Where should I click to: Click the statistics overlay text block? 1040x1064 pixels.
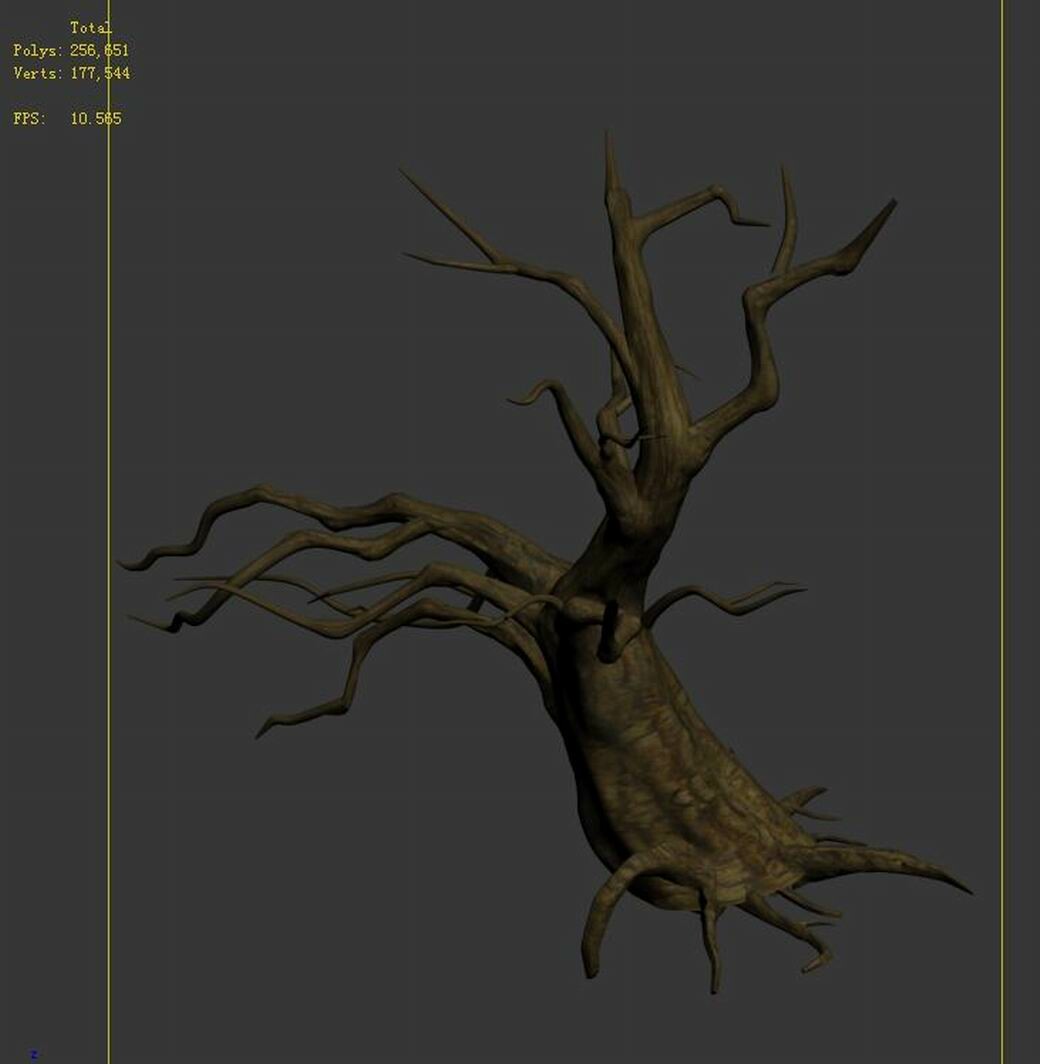[x=70, y=70]
